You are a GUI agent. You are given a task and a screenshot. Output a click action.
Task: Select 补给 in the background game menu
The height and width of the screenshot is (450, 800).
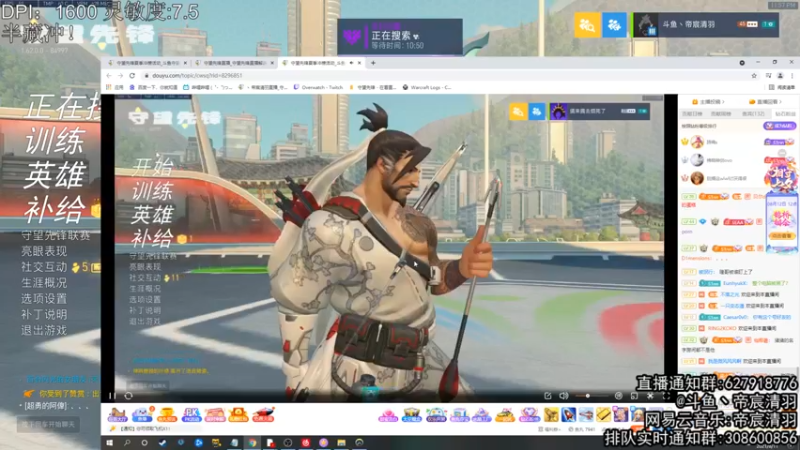click(x=55, y=210)
